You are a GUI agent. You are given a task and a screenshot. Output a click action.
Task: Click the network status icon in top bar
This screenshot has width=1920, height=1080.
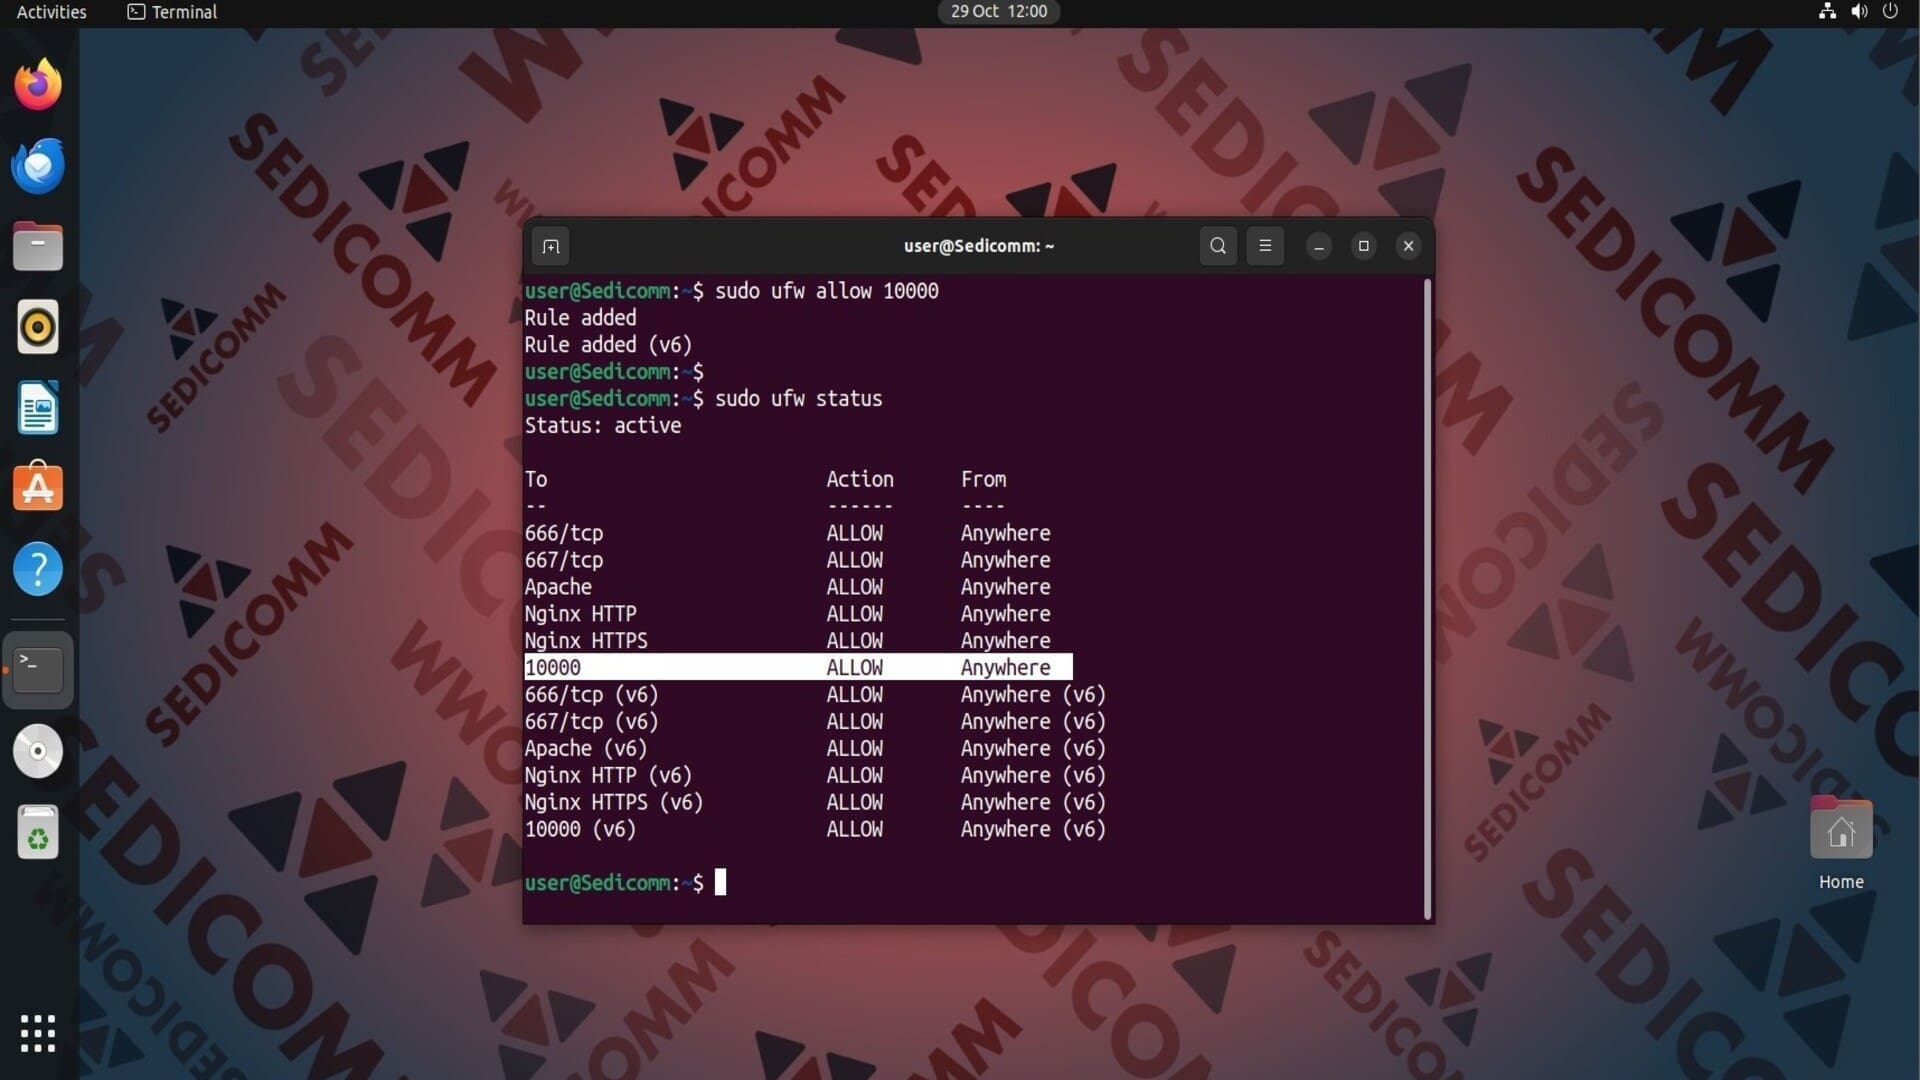tap(1827, 12)
